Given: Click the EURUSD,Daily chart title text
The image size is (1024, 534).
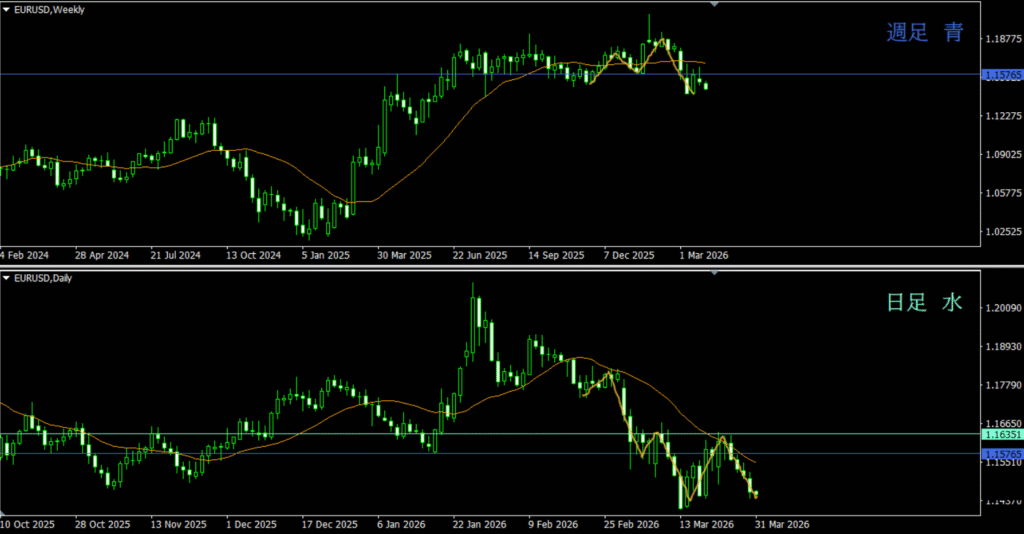Looking at the screenshot, I should [x=48, y=277].
